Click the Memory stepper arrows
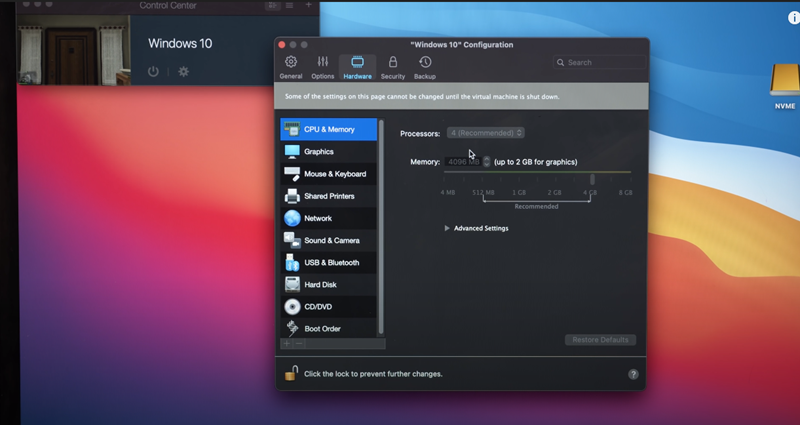The image size is (800, 425). coord(487,162)
